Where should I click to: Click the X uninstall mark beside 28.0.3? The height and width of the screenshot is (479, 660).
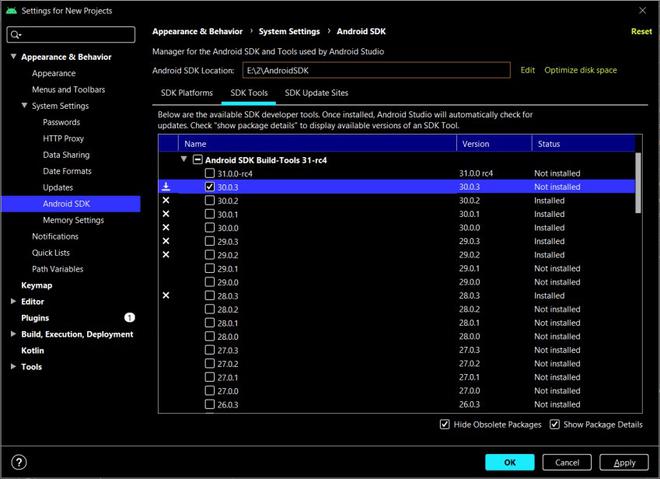[x=166, y=295]
